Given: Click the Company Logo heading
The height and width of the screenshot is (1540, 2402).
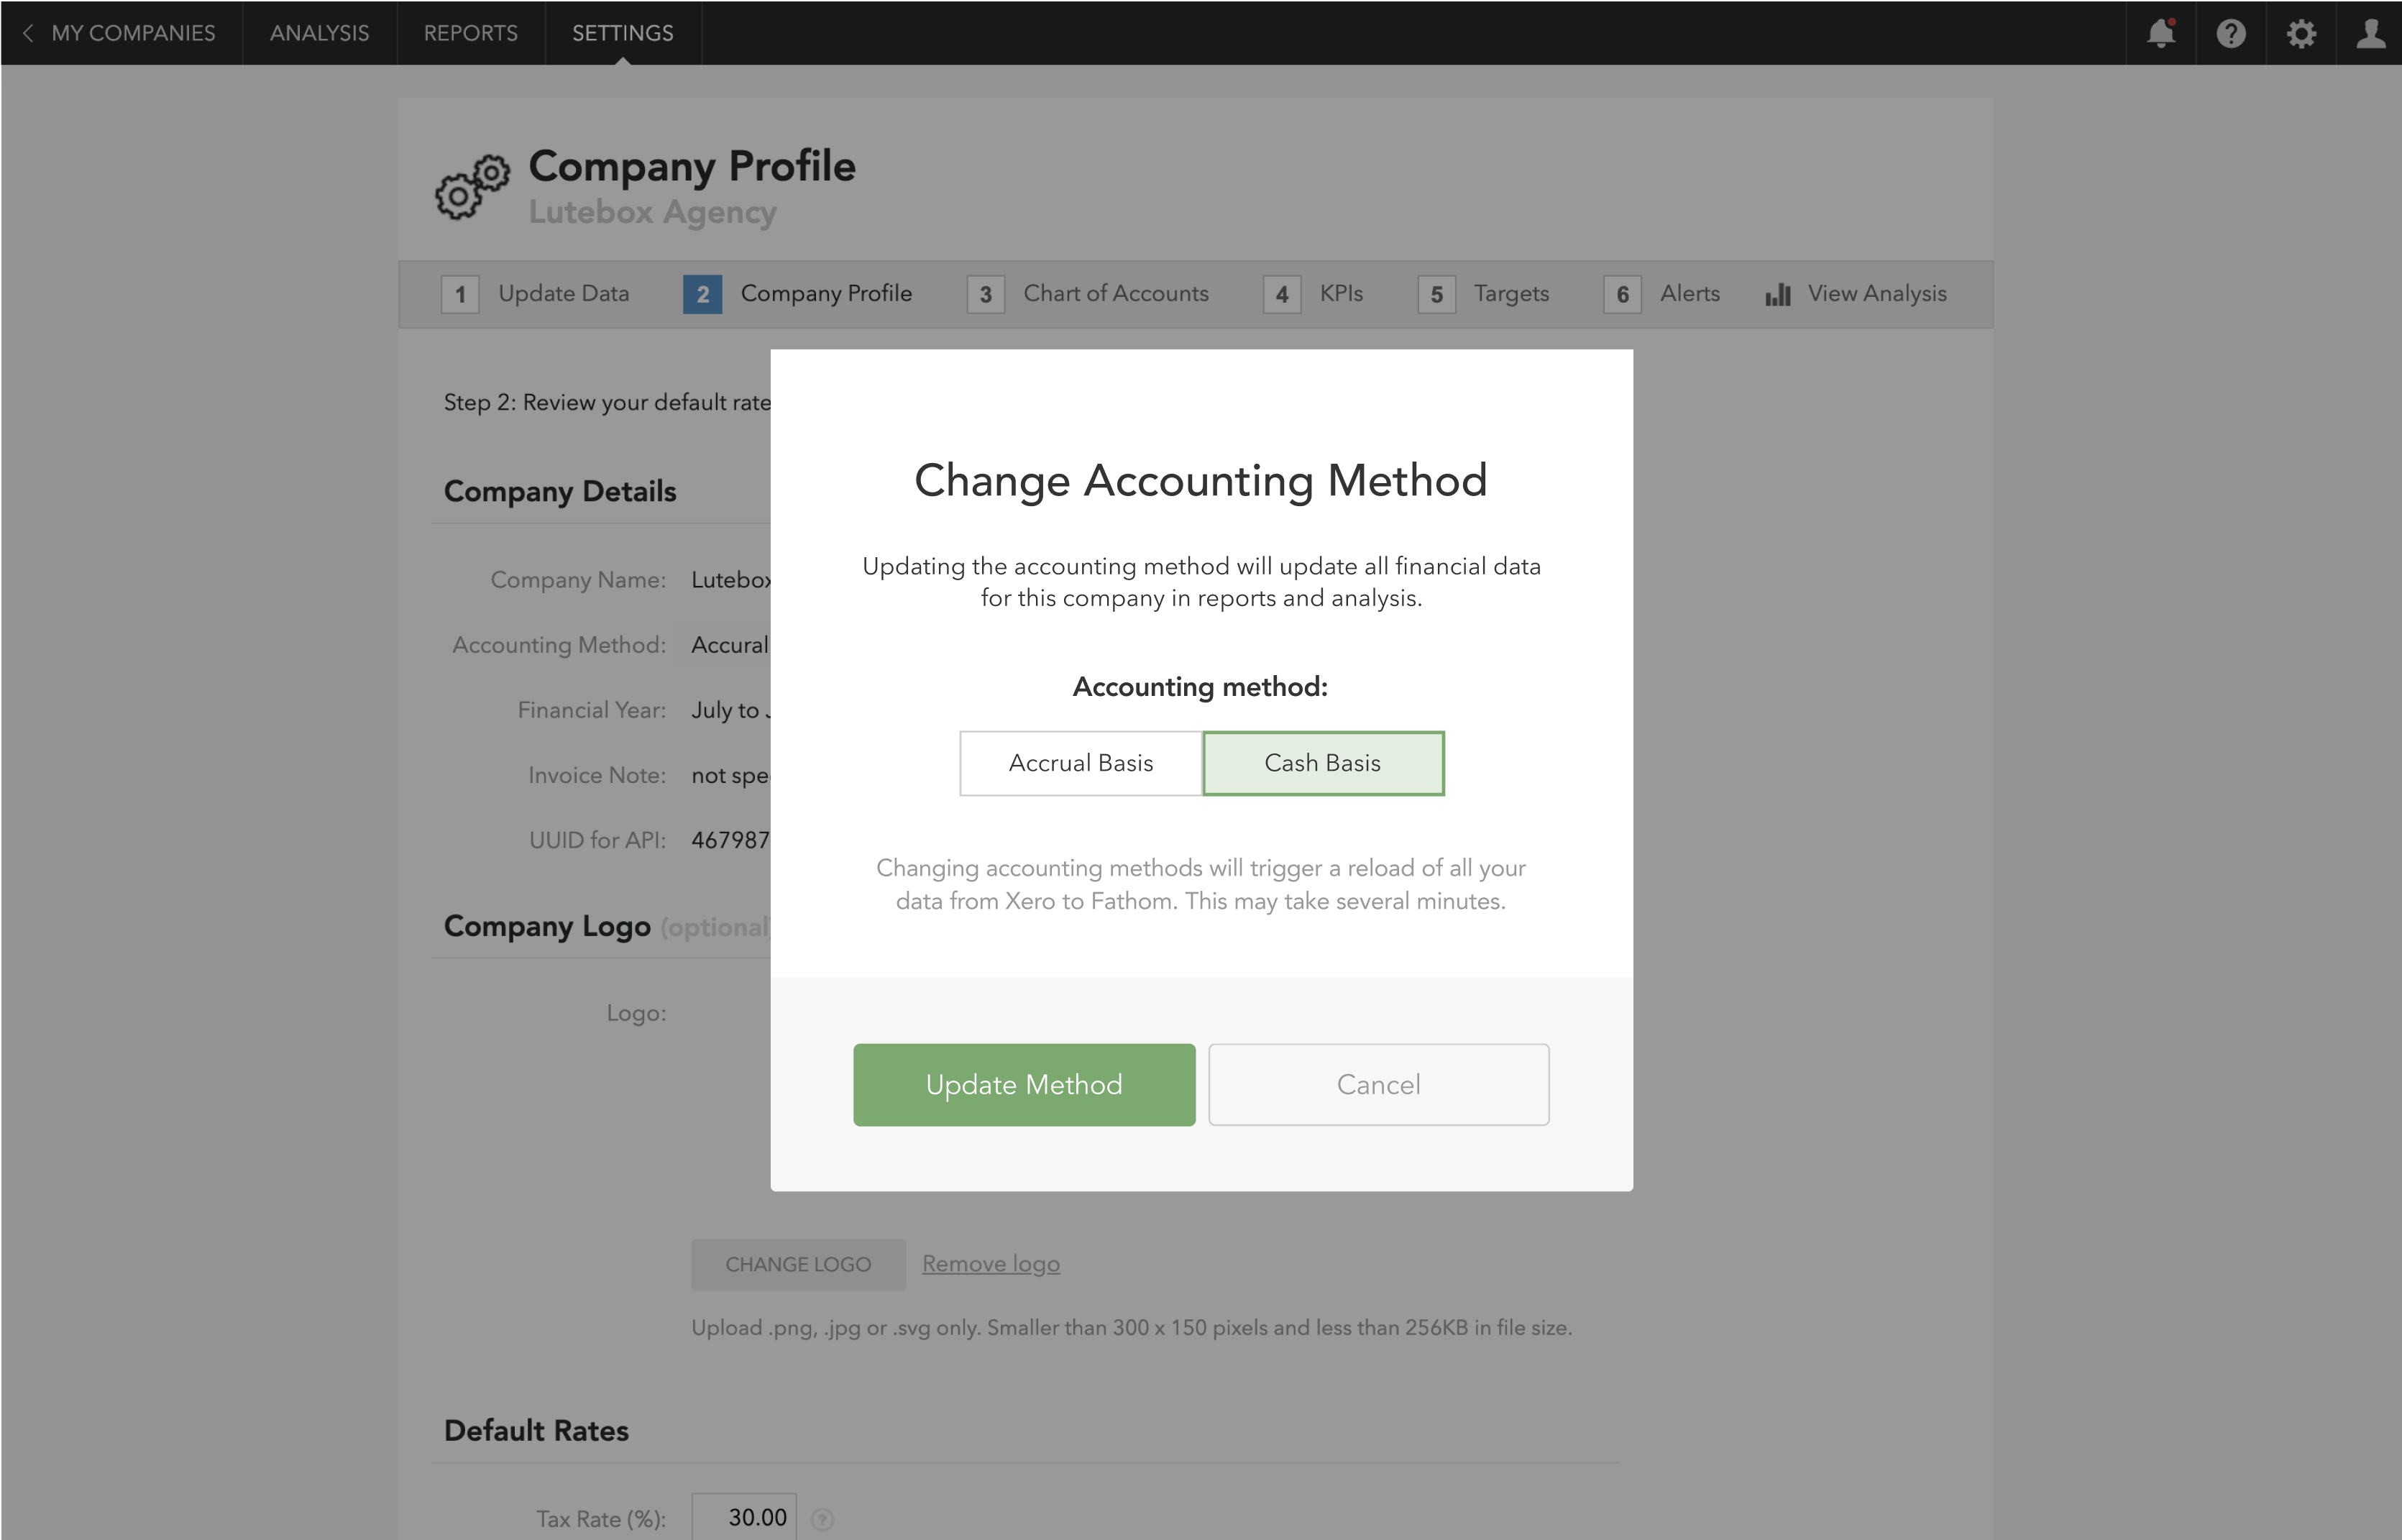Looking at the screenshot, I should tap(547, 926).
